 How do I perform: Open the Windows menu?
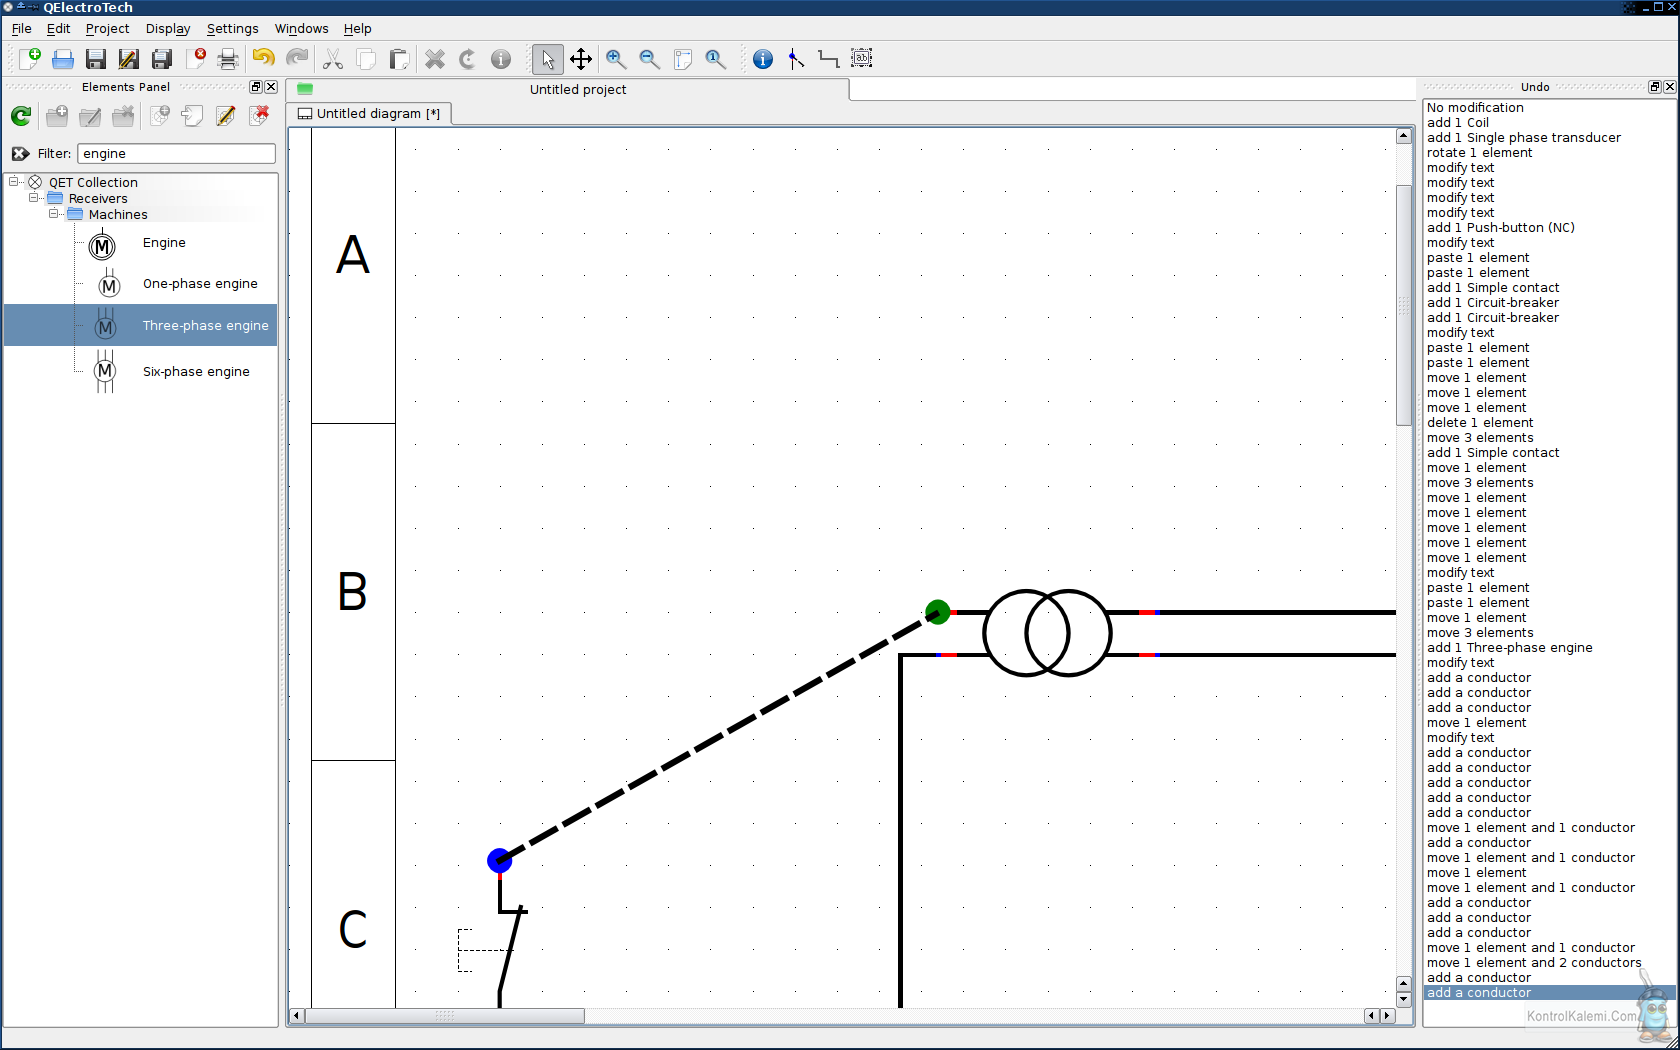(301, 29)
